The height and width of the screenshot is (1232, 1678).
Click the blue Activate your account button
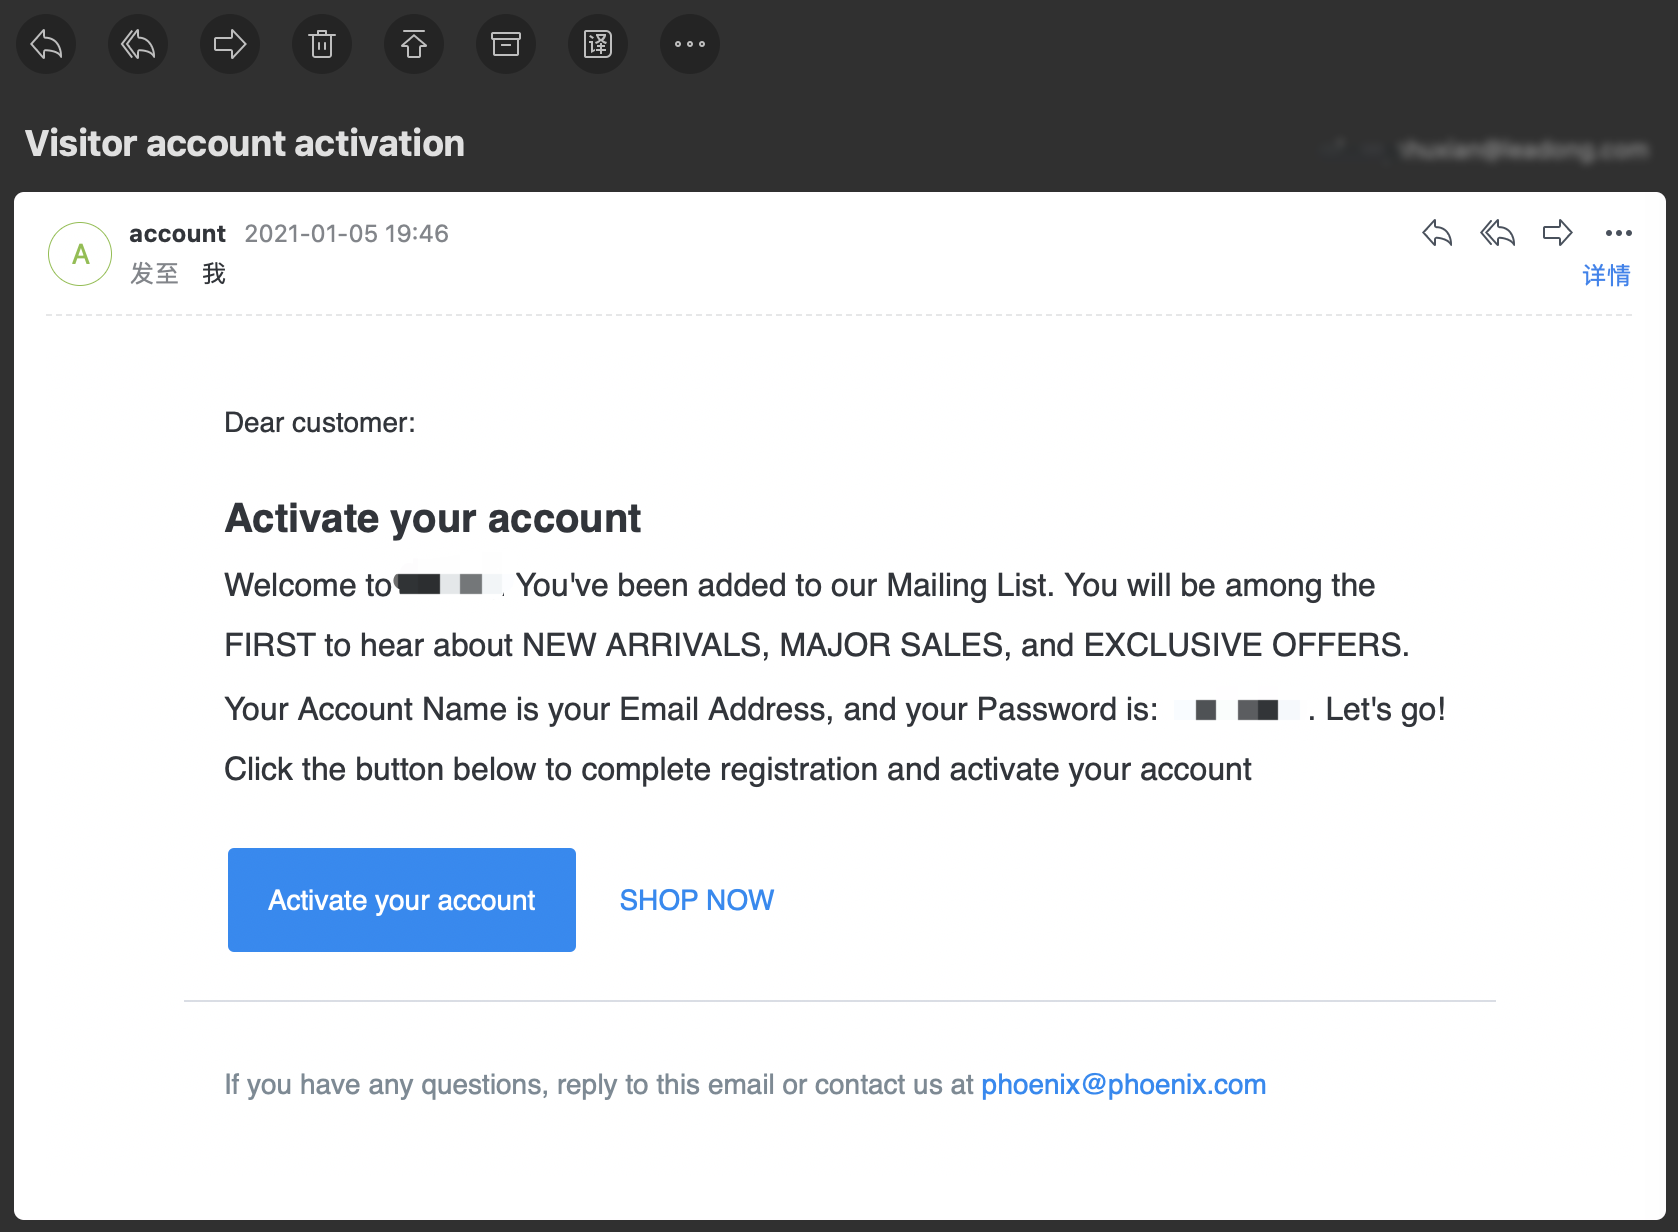[x=402, y=900]
